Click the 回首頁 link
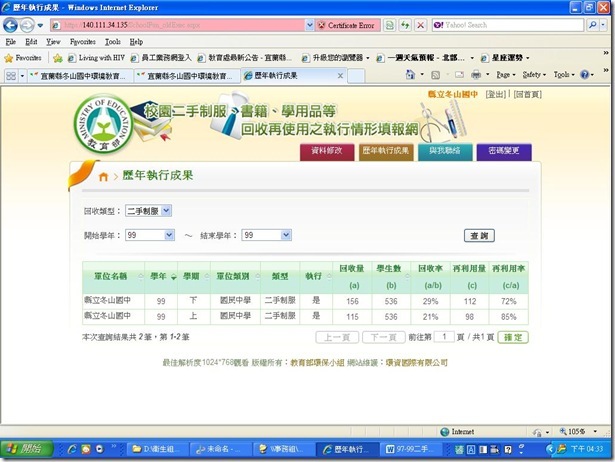 (528, 94)
